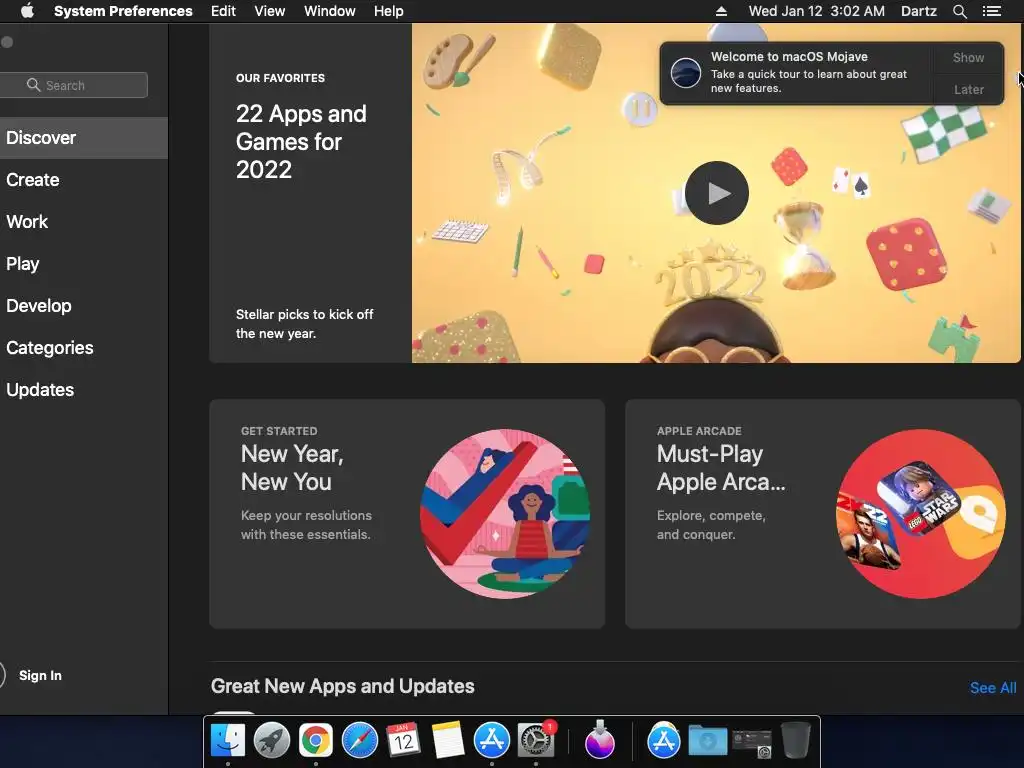
Task: Open the Must-Play Apple Arcade card
Action: point(823,514)
